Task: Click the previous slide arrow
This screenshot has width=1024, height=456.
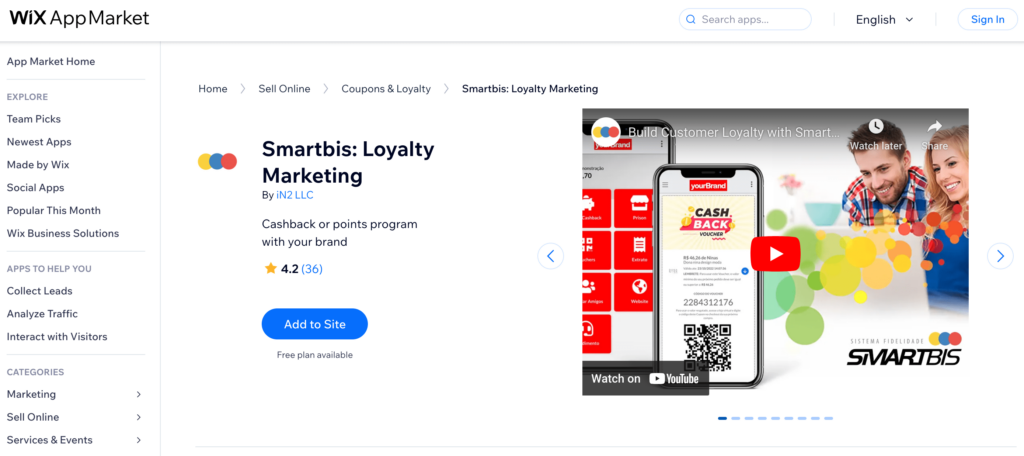Action: tap(551, 256)
